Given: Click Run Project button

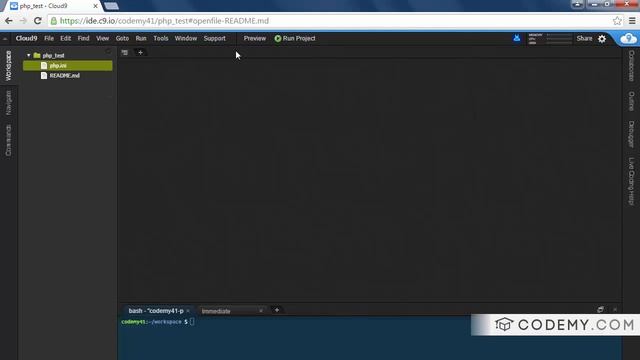Looking at the screenshot, I should tap(295, 38).
